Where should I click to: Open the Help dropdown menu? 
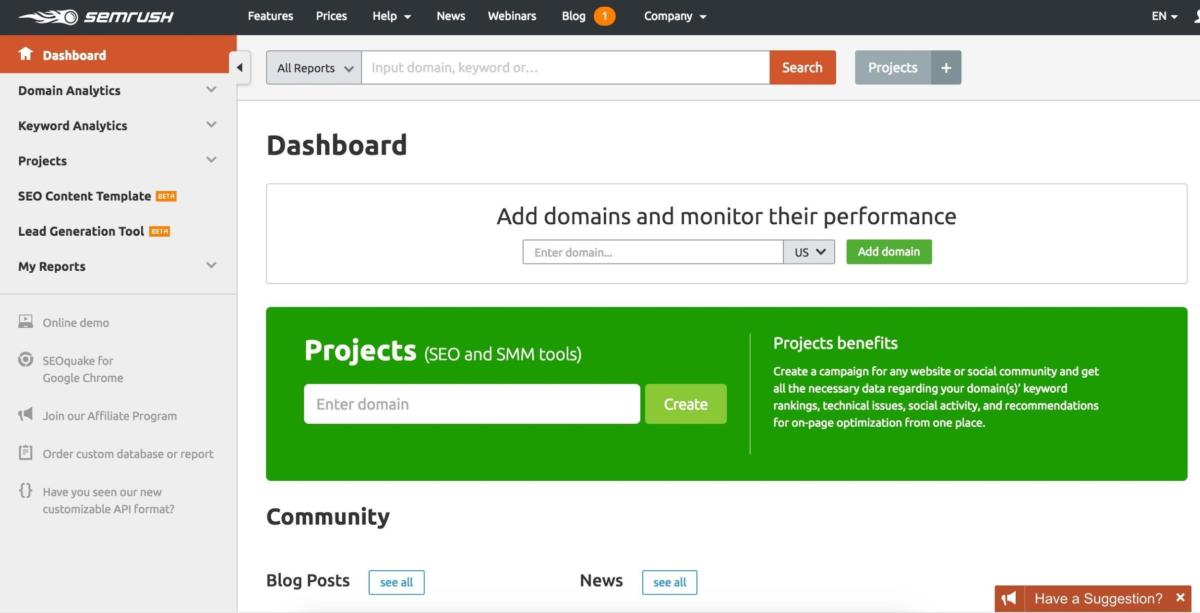[x=391, y=16]
